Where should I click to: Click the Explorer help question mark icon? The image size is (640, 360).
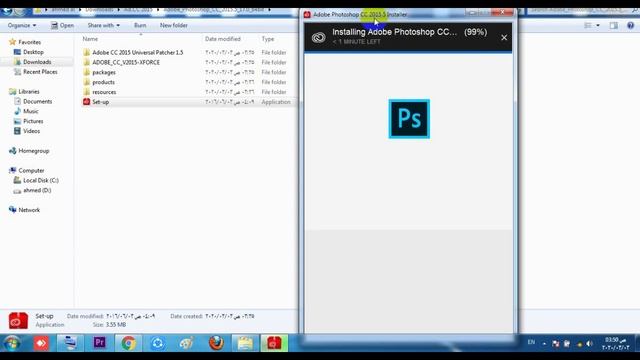point(630,25)
